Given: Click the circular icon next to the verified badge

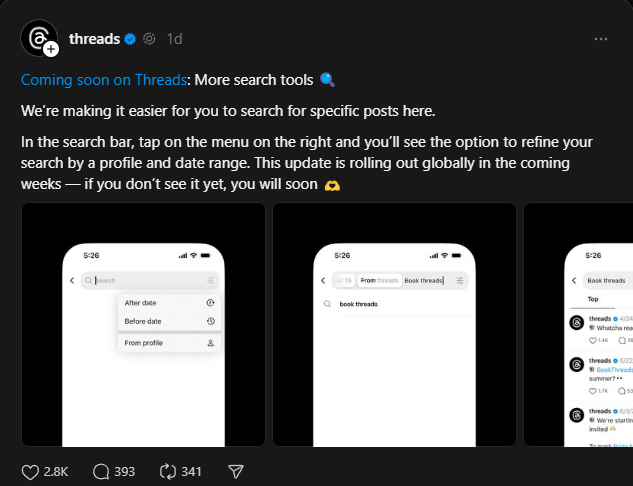Looking at the screenshot, I should [x=149, y=39].
